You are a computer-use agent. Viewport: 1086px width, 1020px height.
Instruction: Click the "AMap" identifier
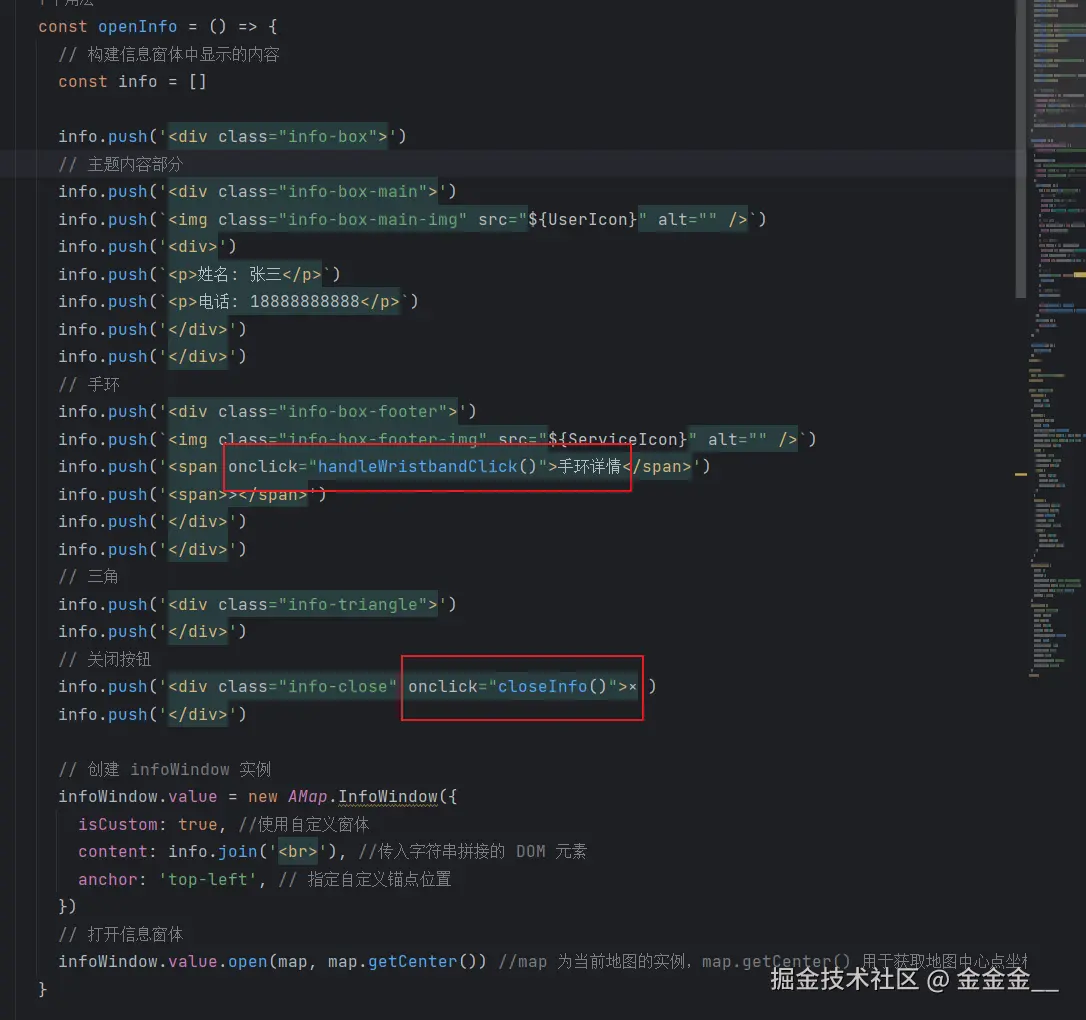coord(308,796)
